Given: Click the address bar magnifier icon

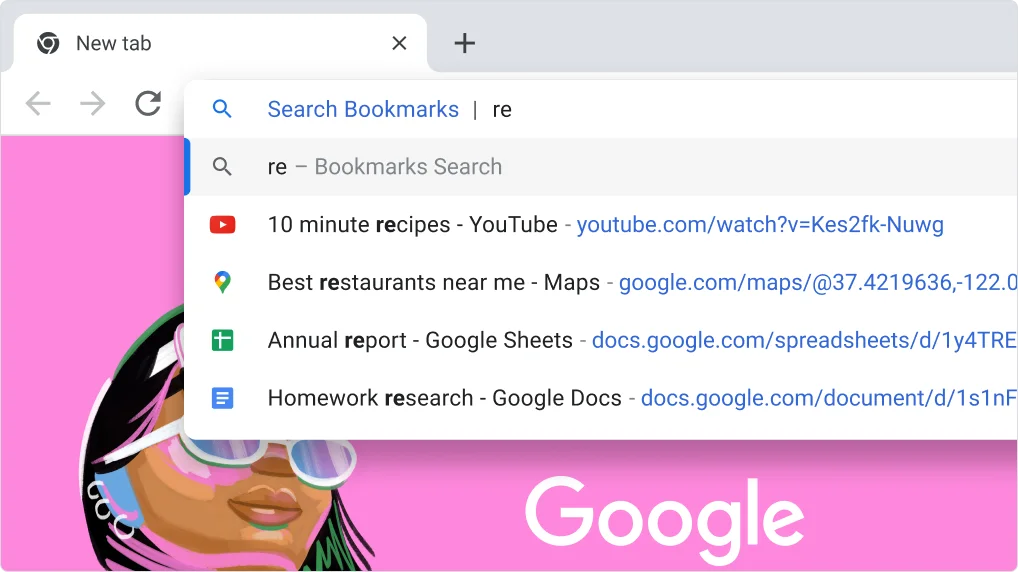Looking at the screenshot, I should 222,109.
